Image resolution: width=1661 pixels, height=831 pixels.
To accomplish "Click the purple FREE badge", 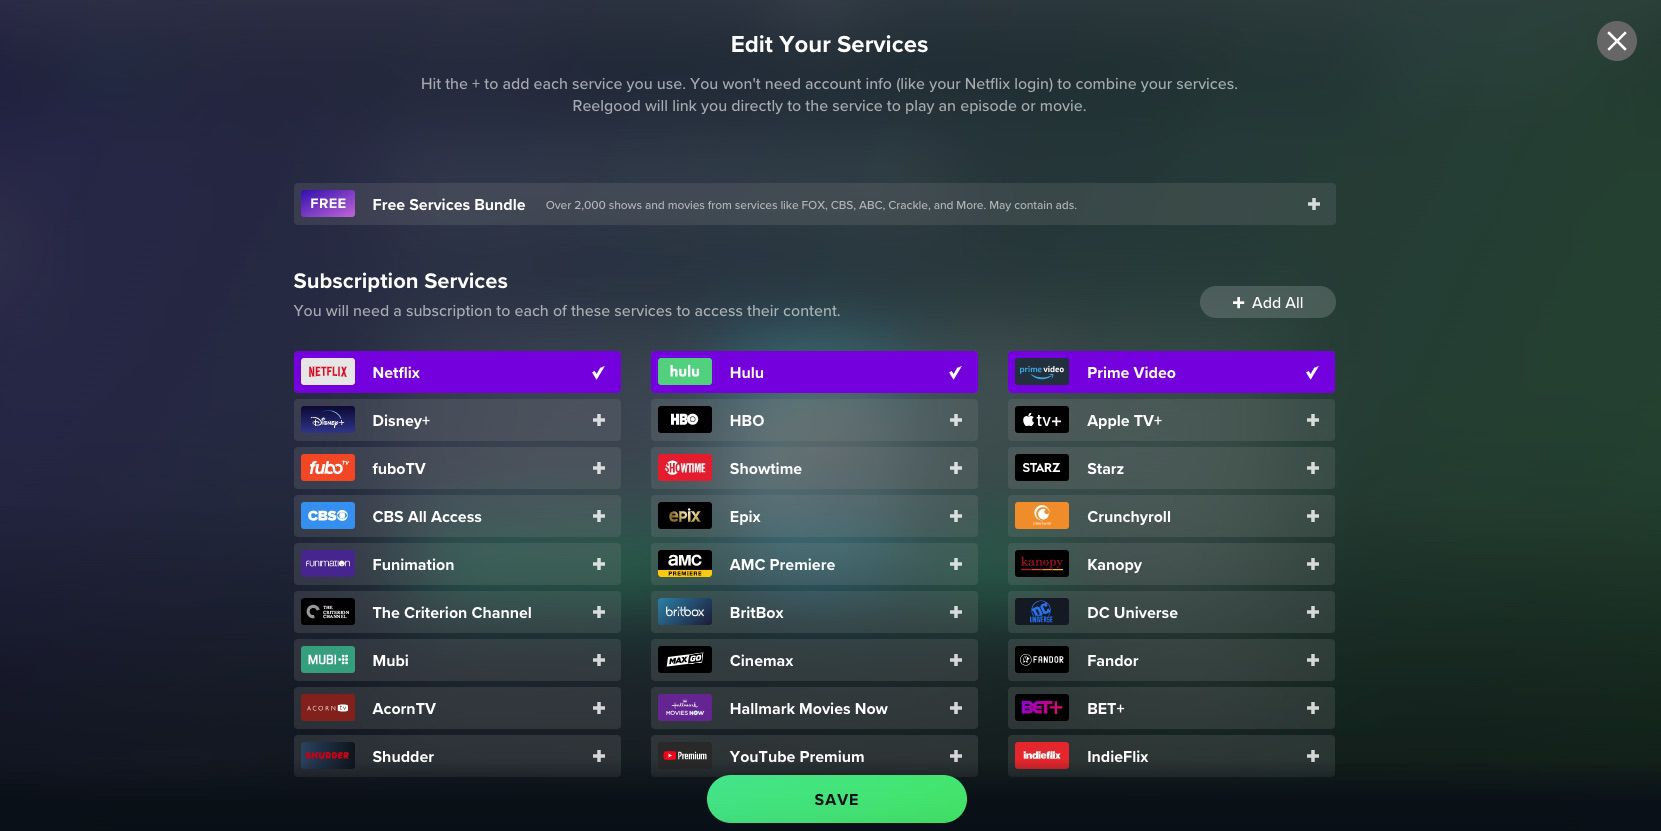I will pos(328,204).
